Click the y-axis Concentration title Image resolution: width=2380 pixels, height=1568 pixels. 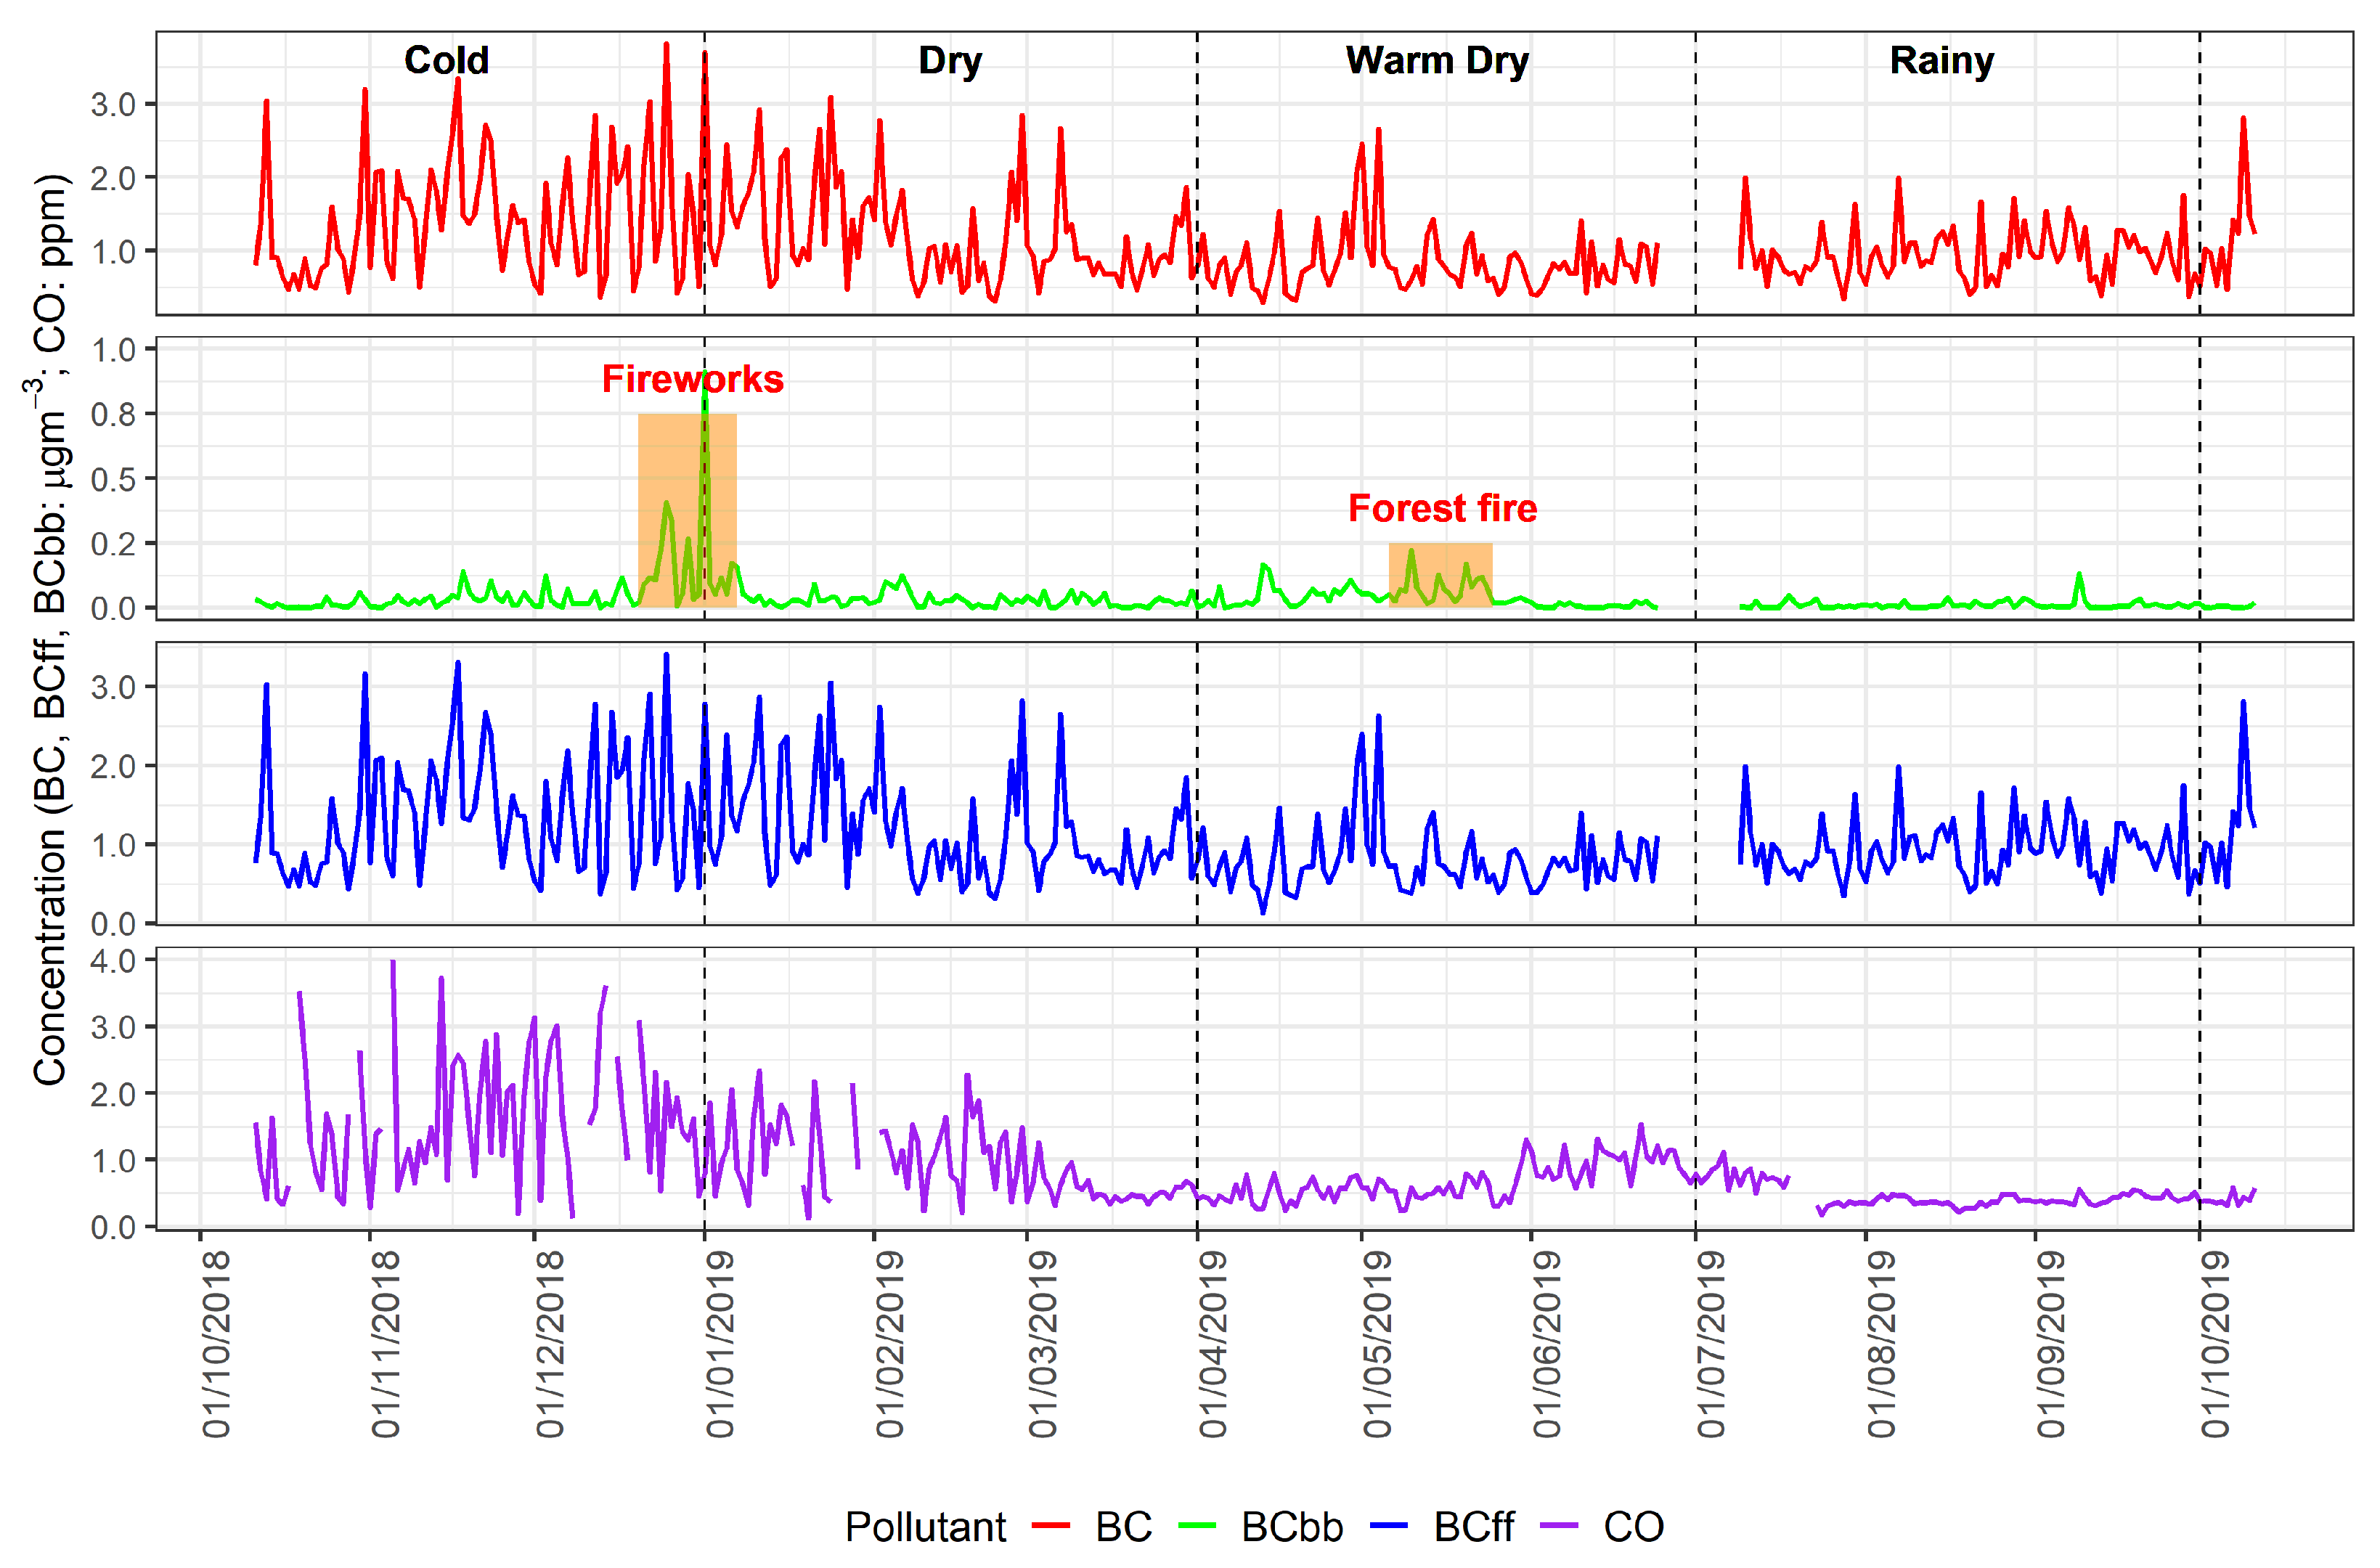[48, 630]
